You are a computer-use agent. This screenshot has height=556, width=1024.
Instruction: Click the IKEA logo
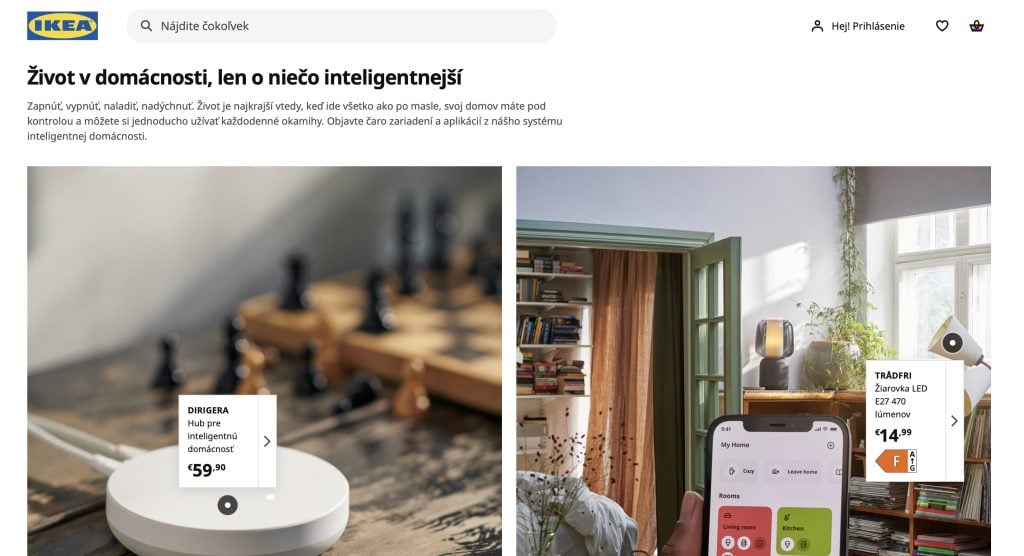(63, 26)
